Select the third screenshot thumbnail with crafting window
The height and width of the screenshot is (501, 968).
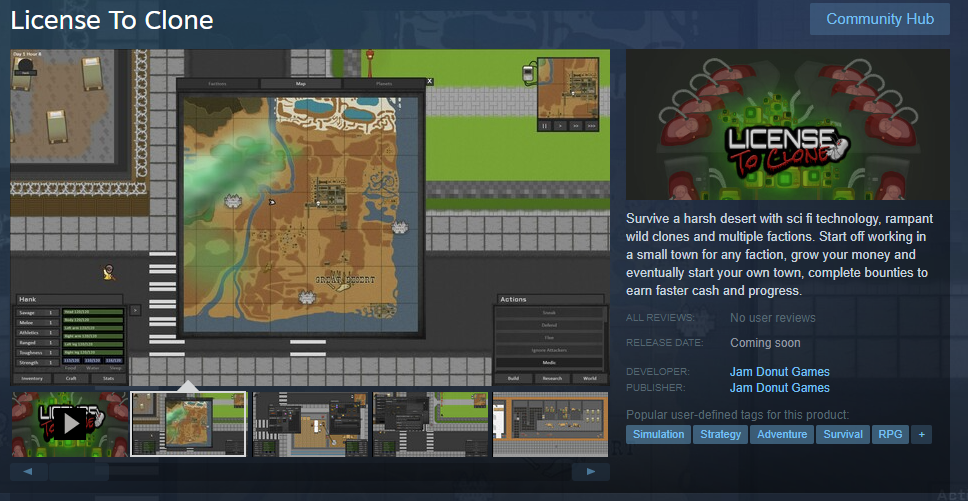(311, 424)
